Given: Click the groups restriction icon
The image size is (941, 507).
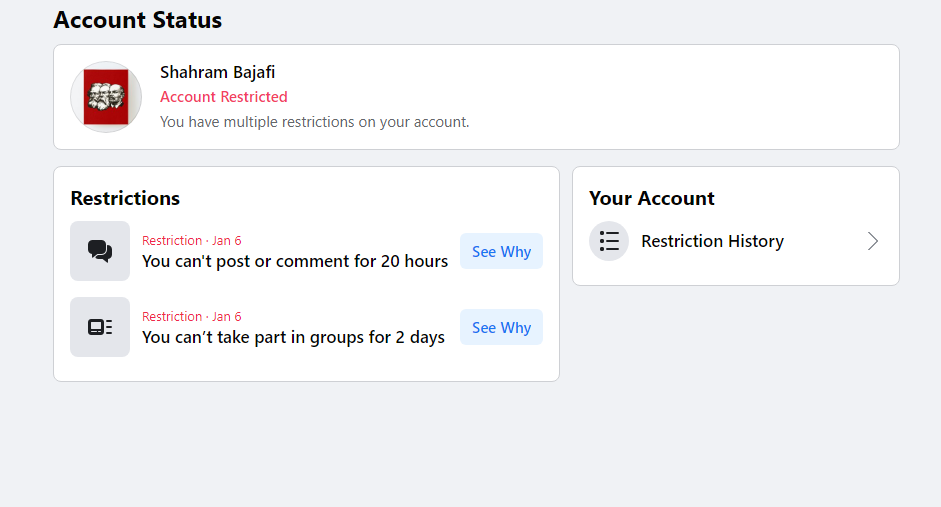Looking at the screenshot, I should coord(100,327).
